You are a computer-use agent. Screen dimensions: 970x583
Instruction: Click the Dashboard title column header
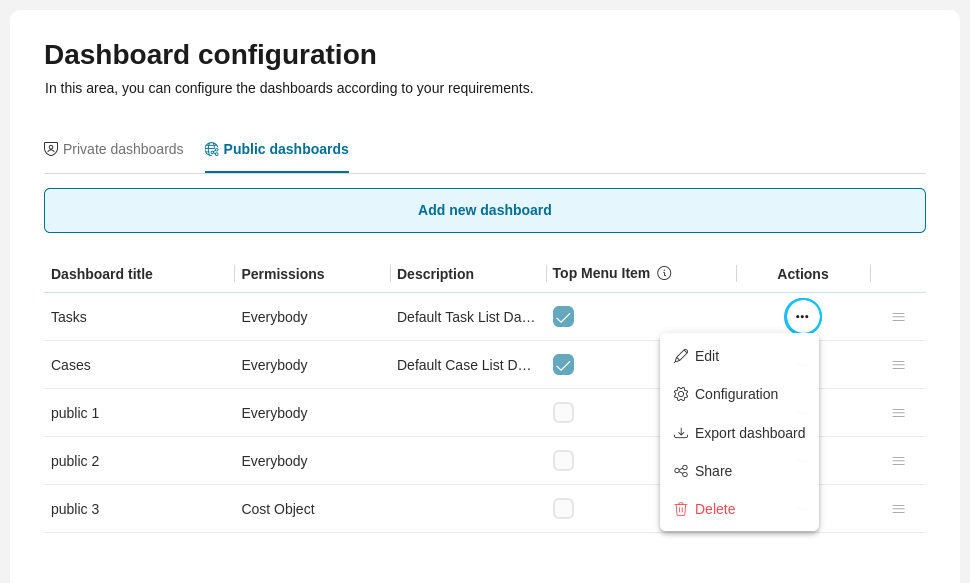click(101, 273)
